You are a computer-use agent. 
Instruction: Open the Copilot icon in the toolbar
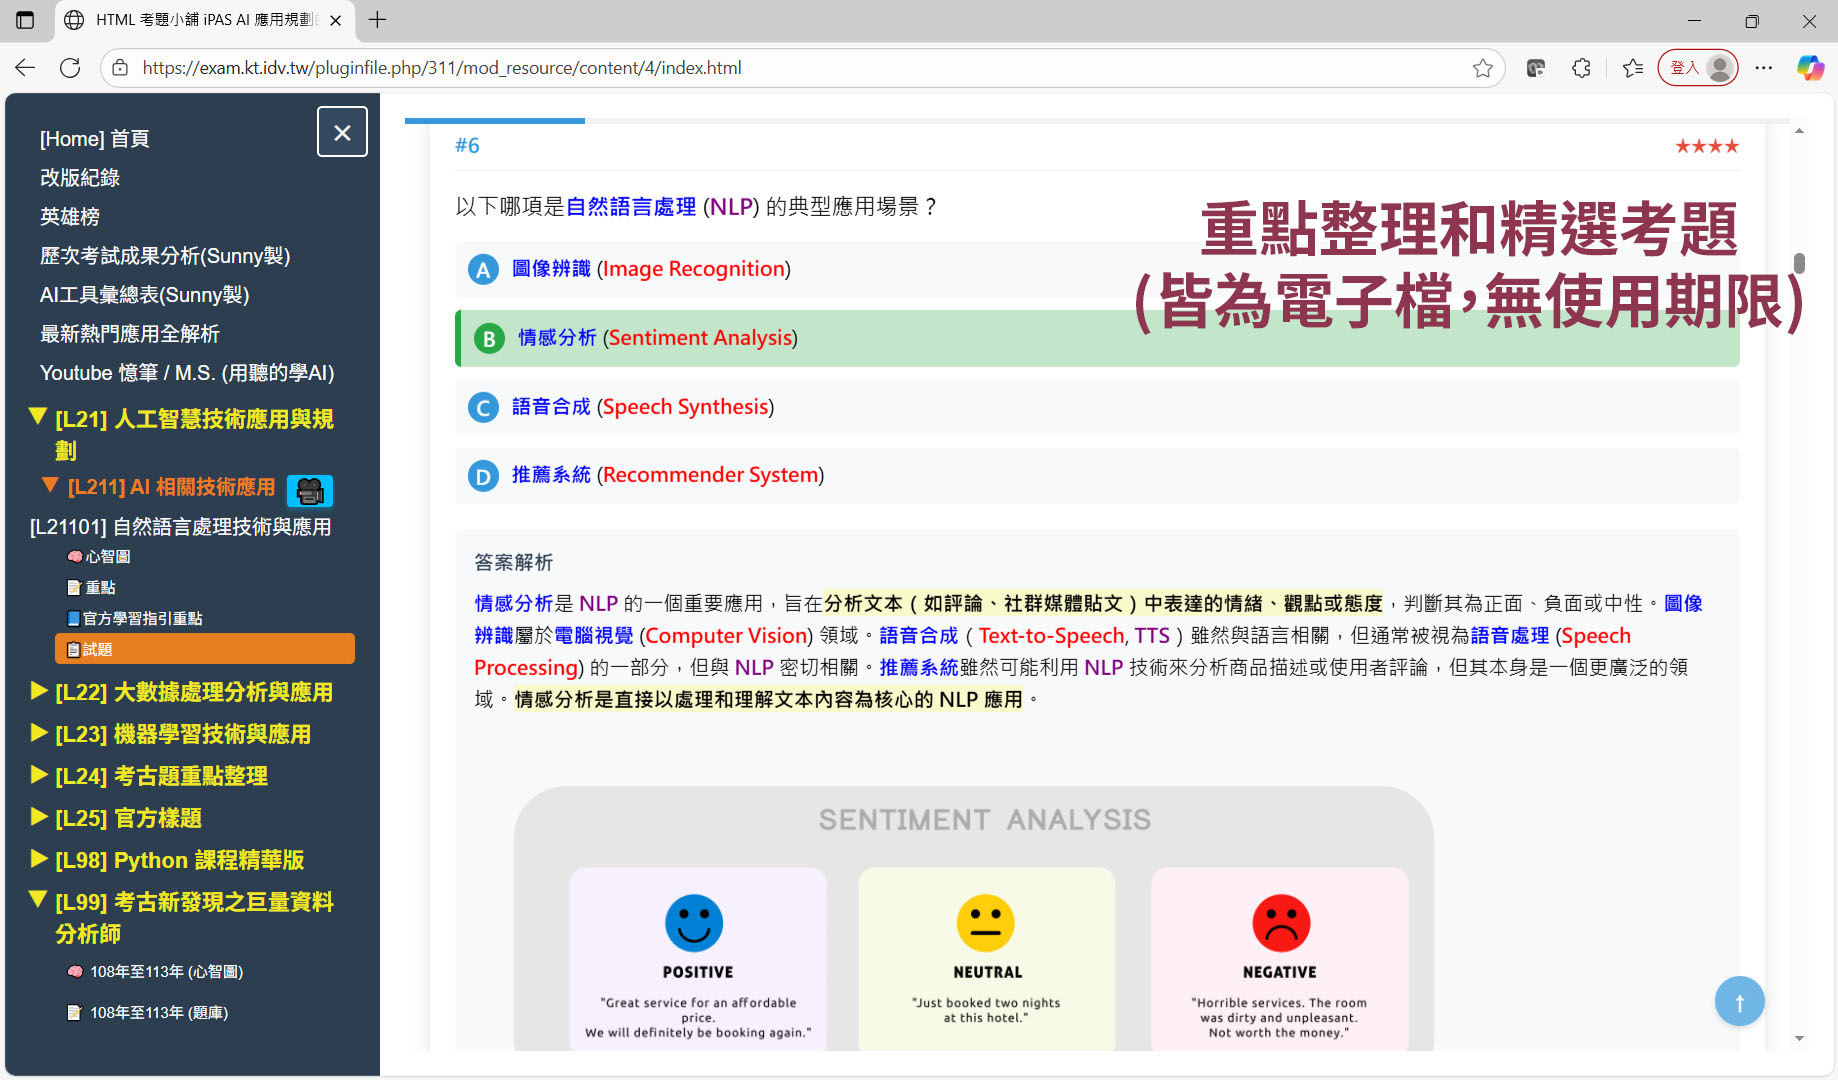[x=1810, y=68]
